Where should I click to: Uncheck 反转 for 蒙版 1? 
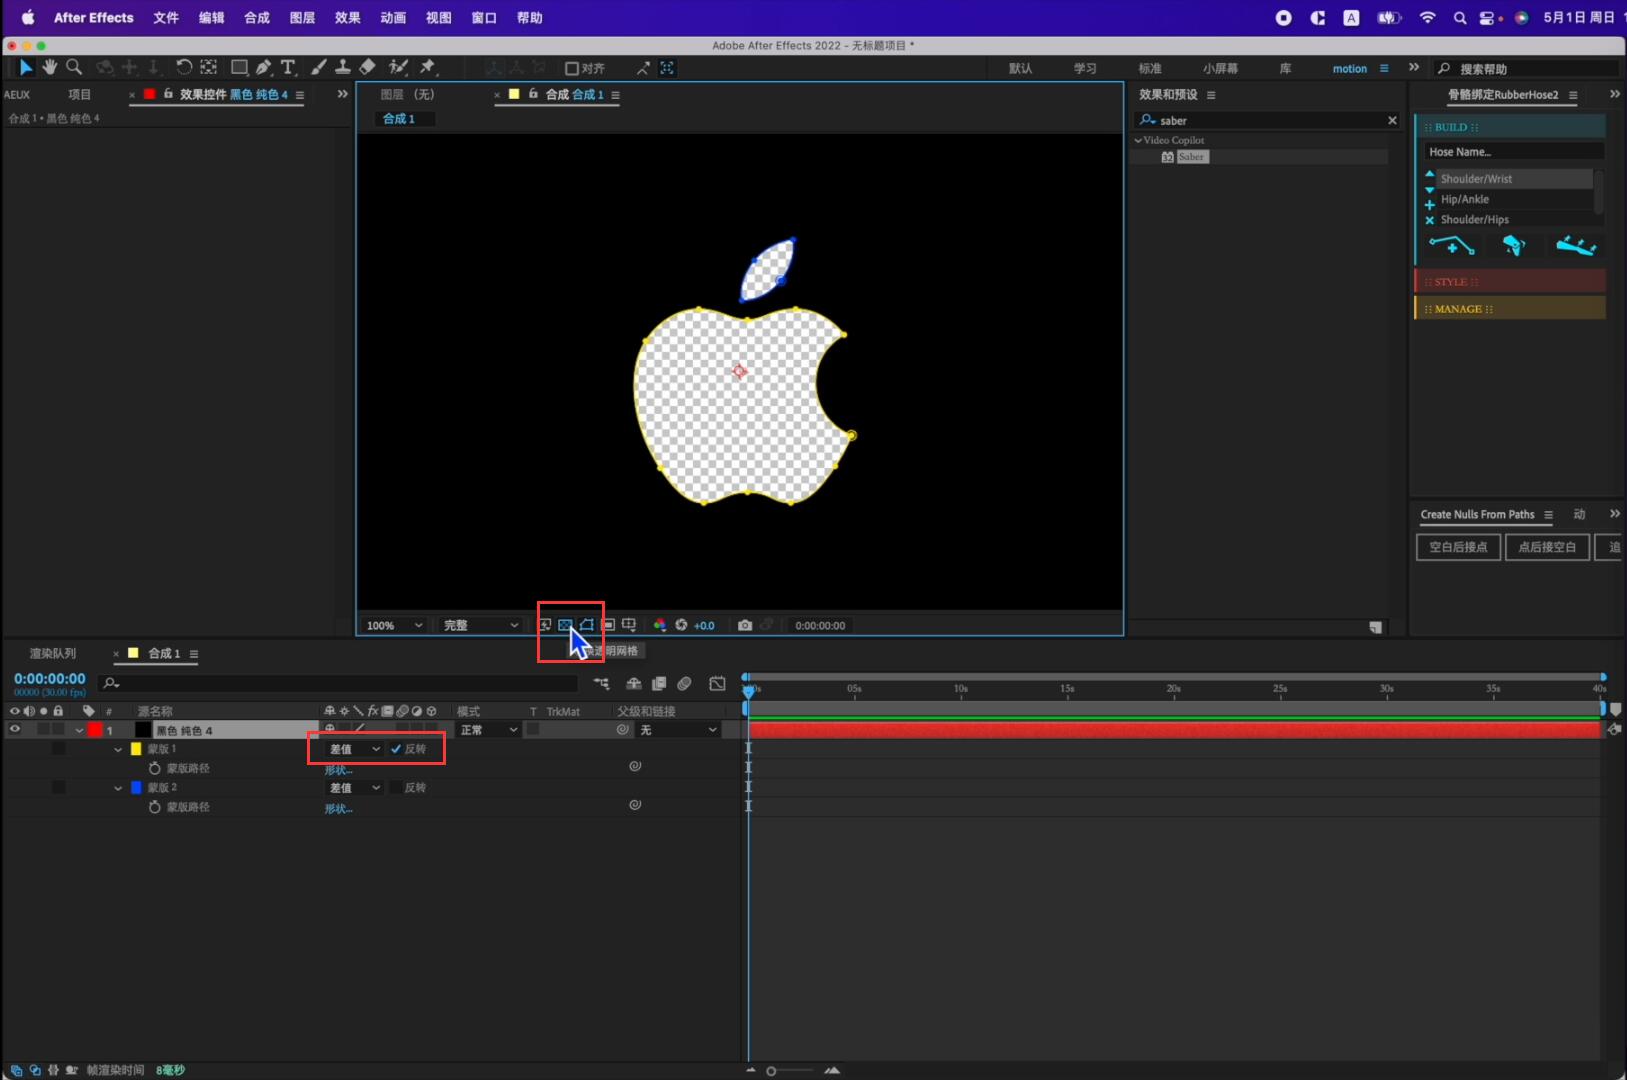pyautogui.click(x=396, y=749)
